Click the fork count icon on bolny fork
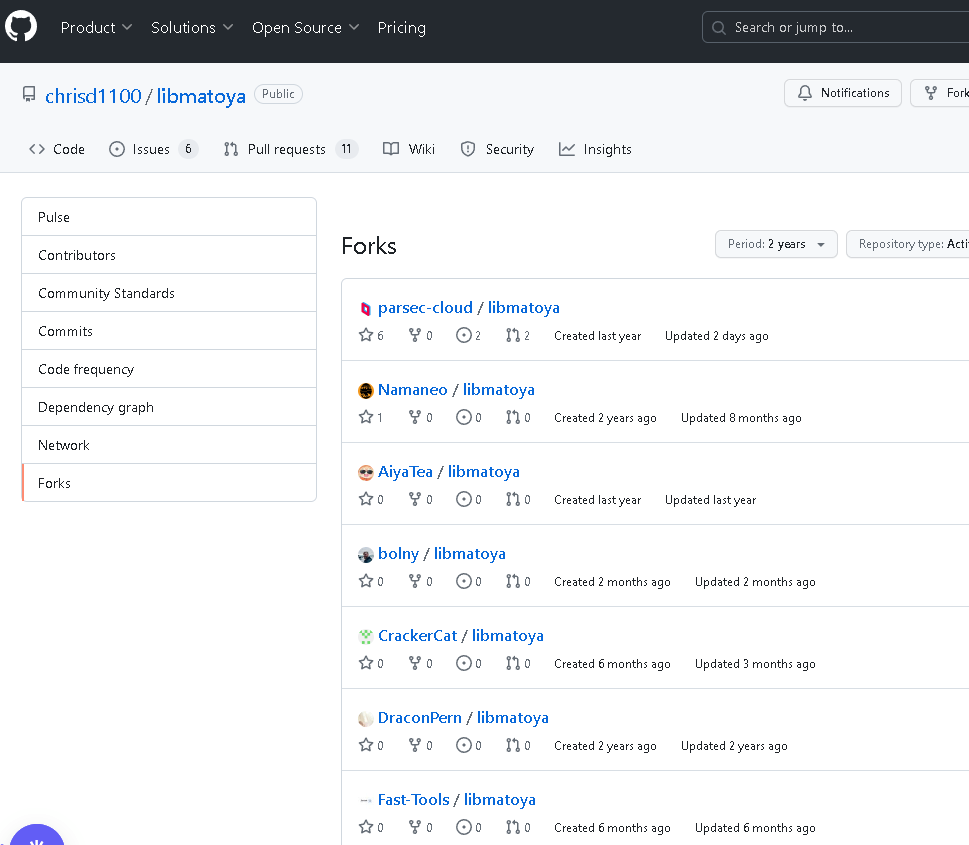The width and height of the screenshot is (969, 845). [x=415, y=581]
